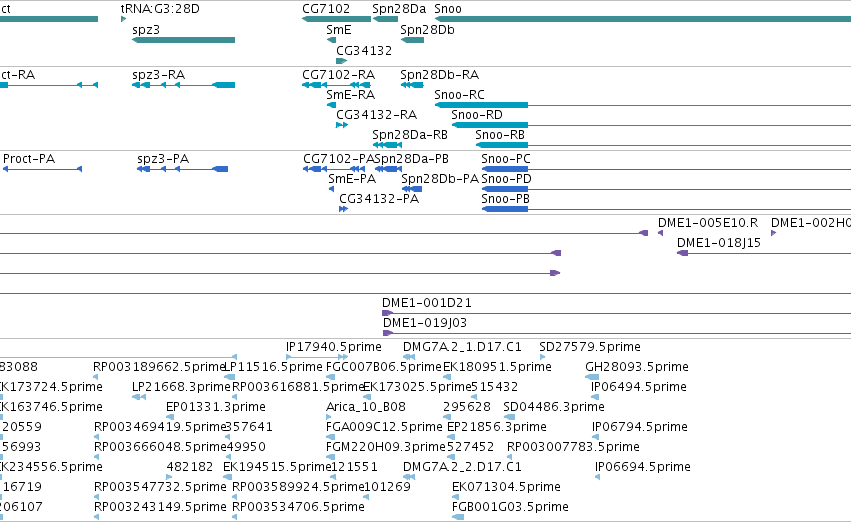
Task: Select the Snoo-PB protein bar
Action: pyautogui.click(x=505, y=209)
